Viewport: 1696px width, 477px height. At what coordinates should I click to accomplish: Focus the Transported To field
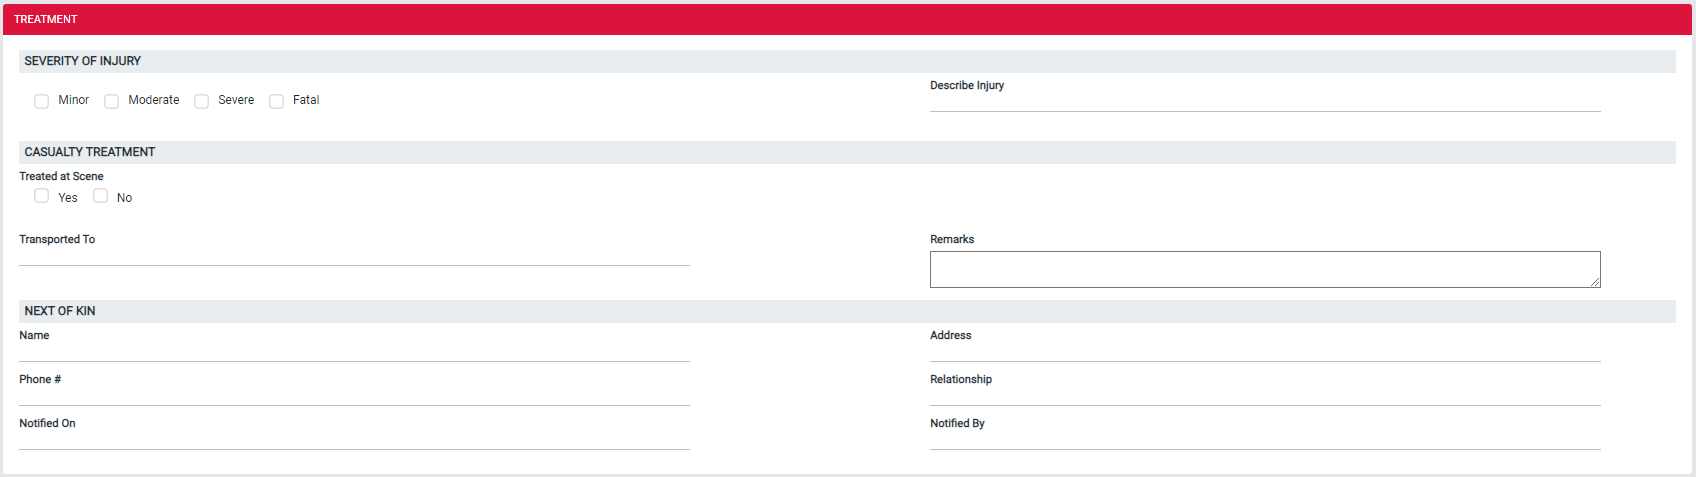[354, 256]
